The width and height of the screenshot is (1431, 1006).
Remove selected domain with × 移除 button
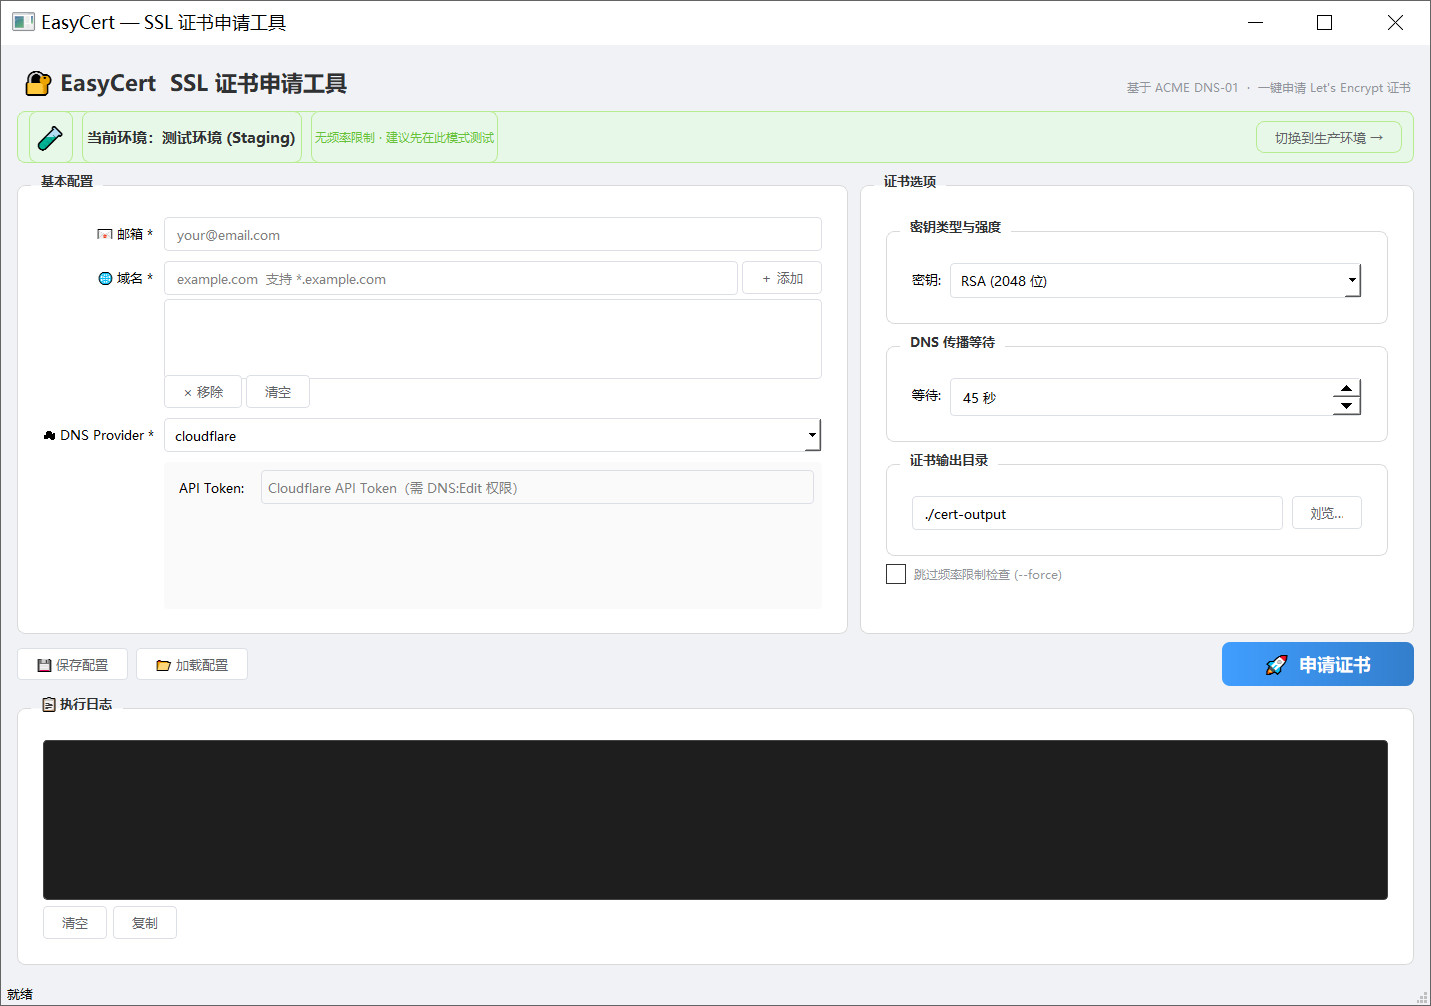click(203, 392)
